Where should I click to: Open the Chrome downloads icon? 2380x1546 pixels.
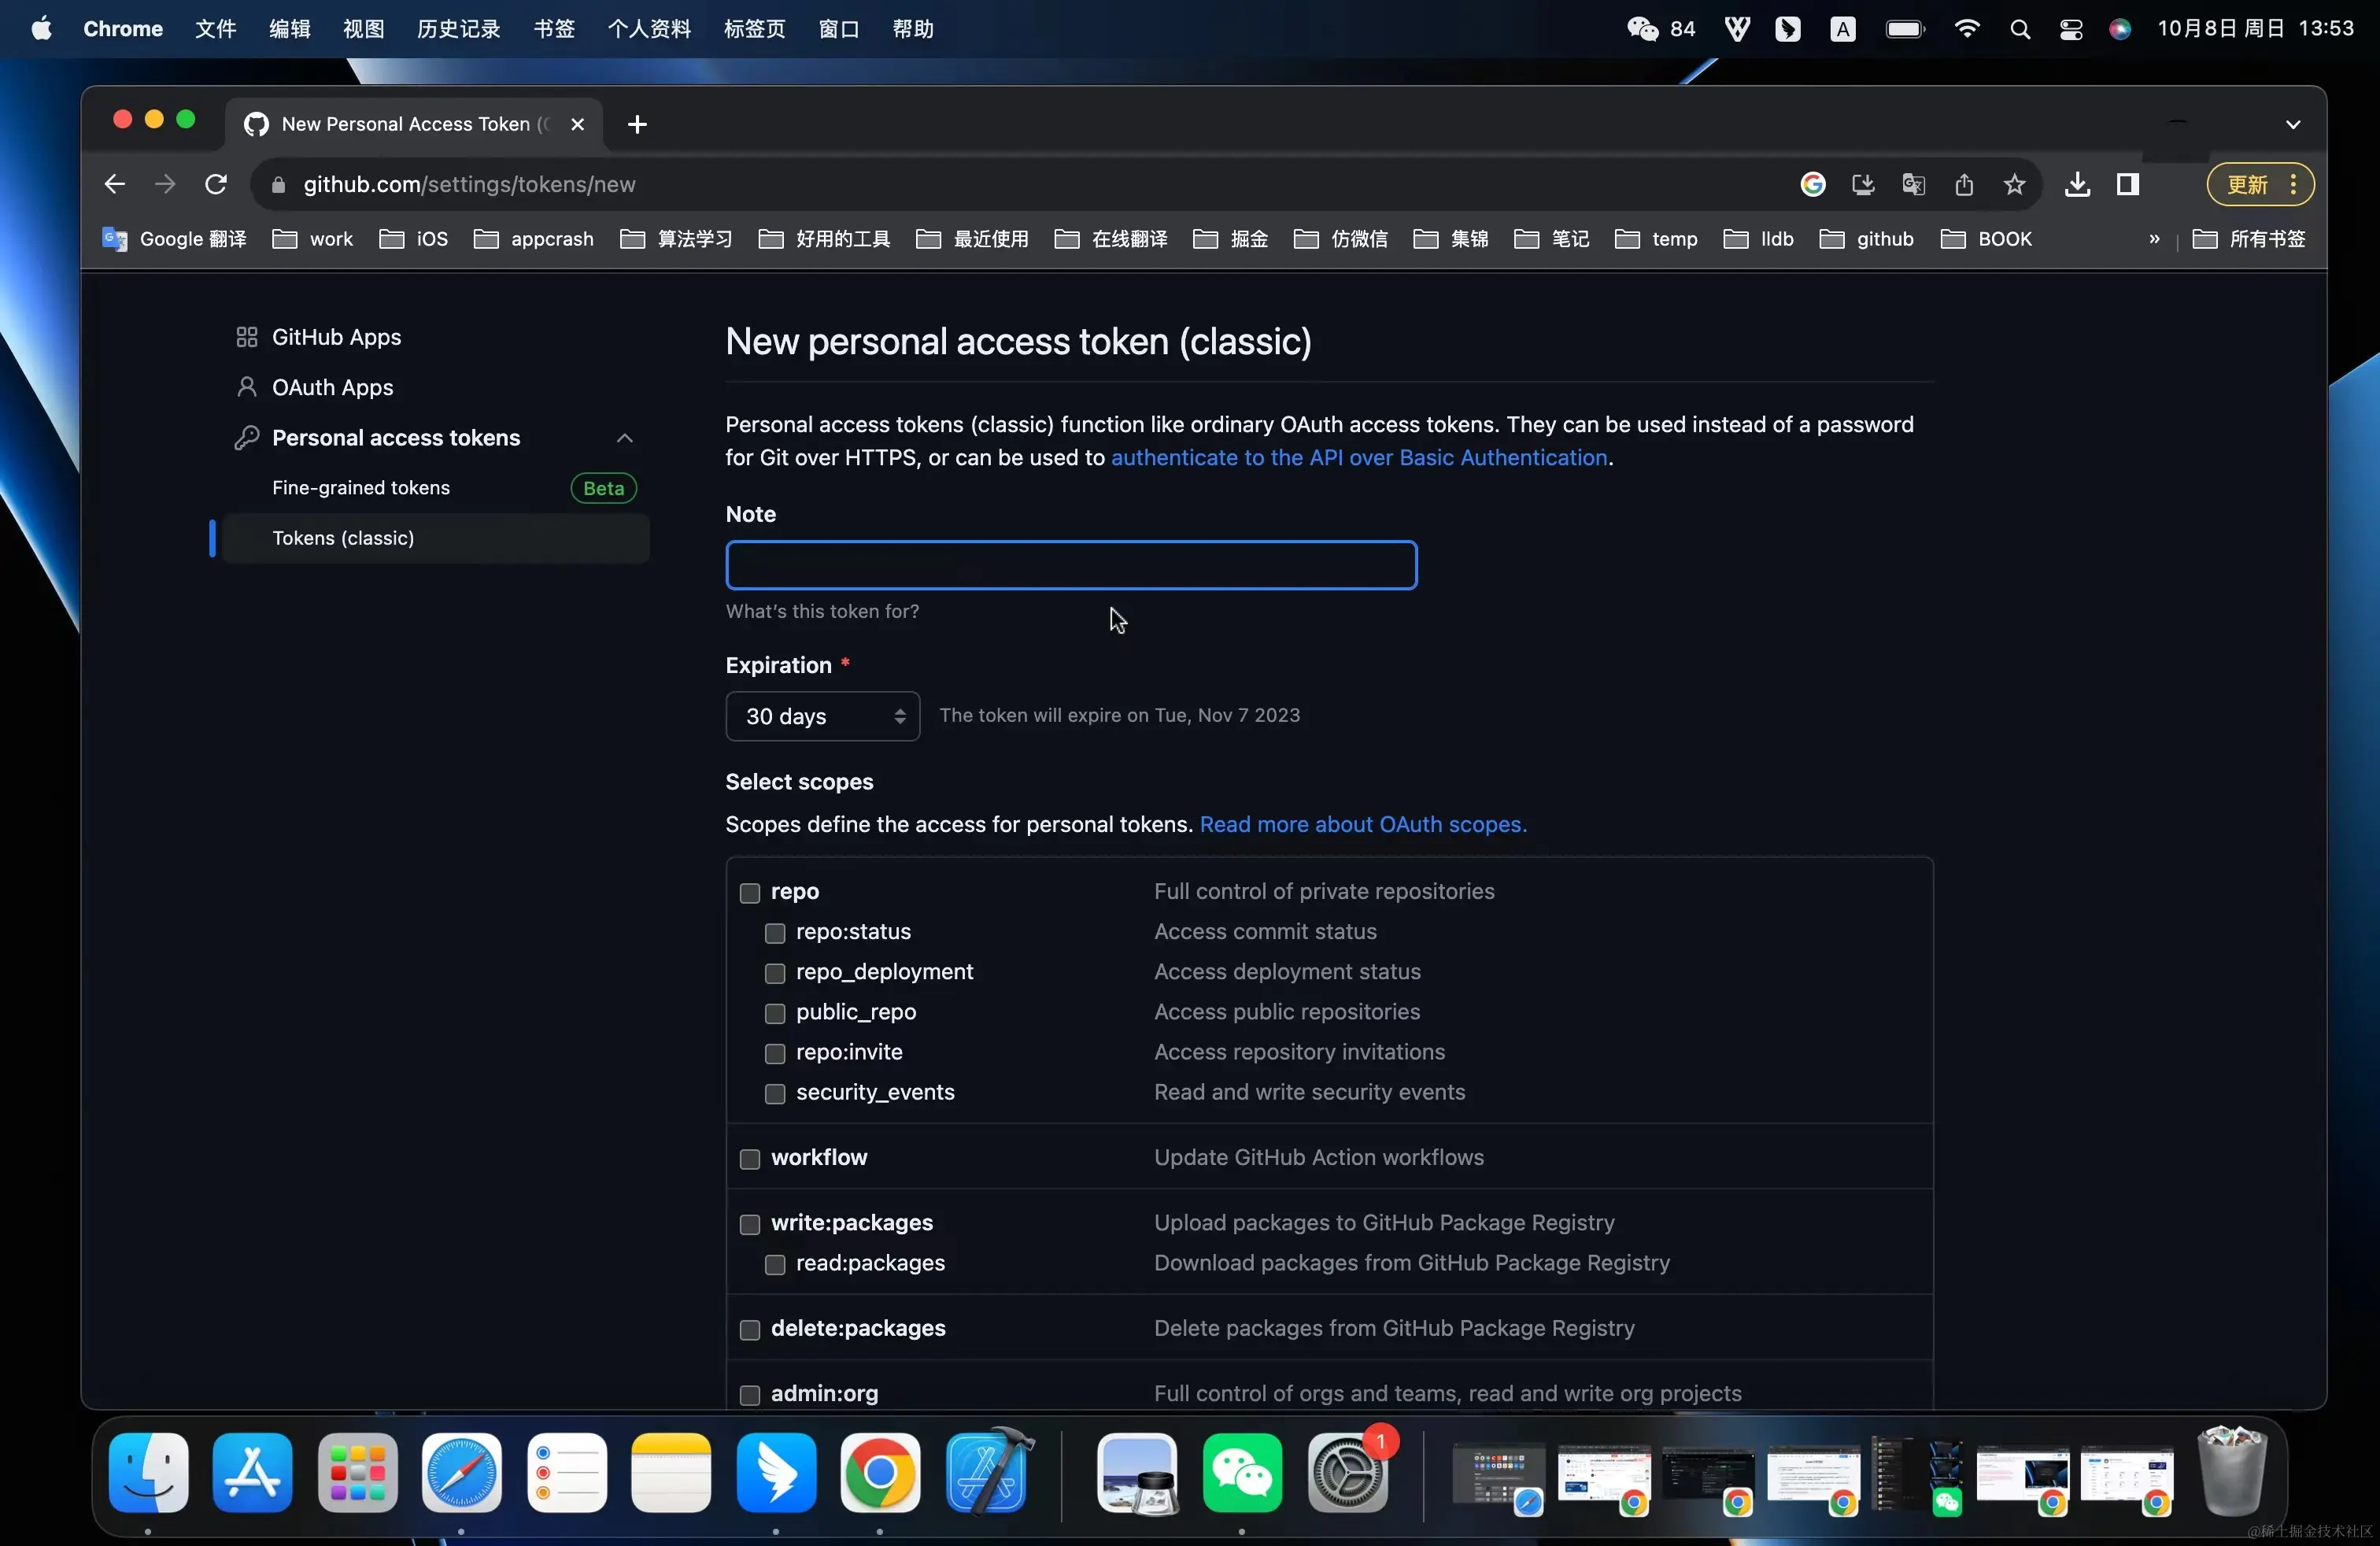[2077, 184]
